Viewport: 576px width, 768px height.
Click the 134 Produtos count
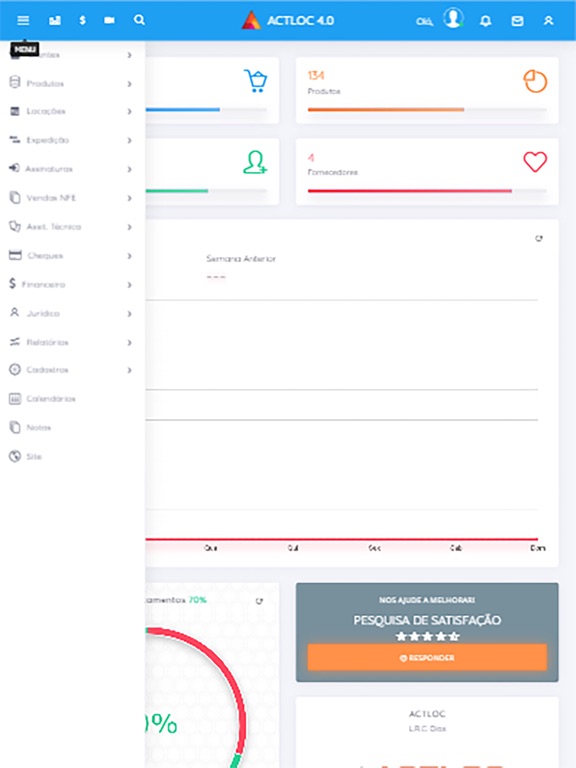pyautogui.click(x=316, y=75)
